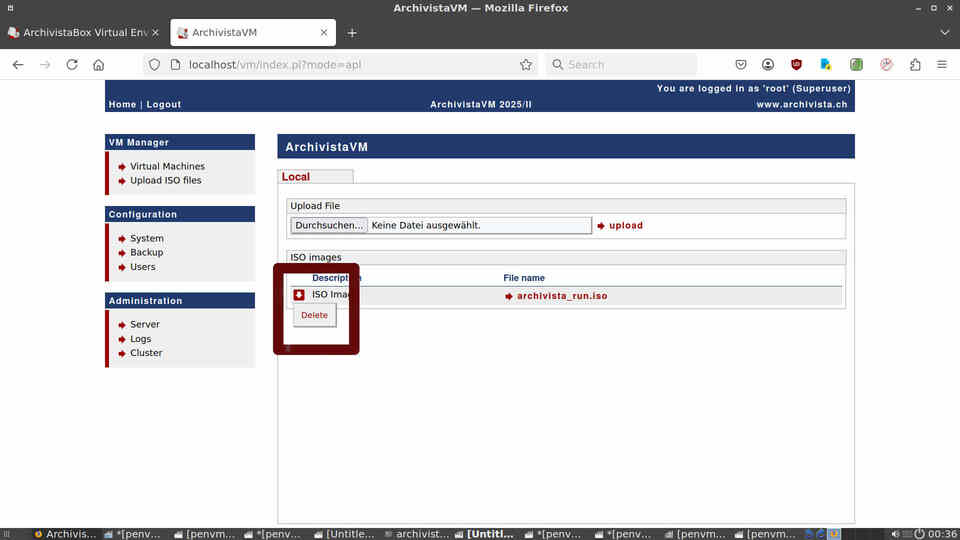The height and width of the screenshot is (540, 960).
Task: Click the browser back arrow
Action: pyautogui.click(x=18, y=64)
